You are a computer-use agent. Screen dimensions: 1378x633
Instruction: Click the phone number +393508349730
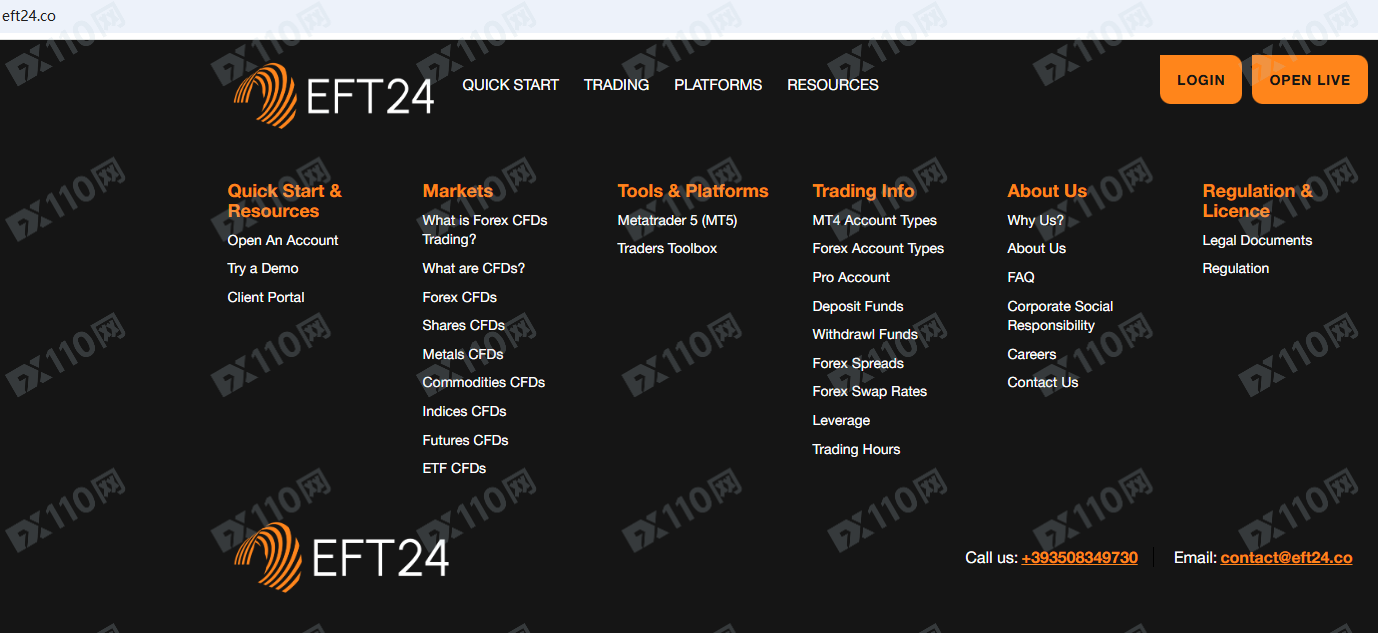(1079, 558)
